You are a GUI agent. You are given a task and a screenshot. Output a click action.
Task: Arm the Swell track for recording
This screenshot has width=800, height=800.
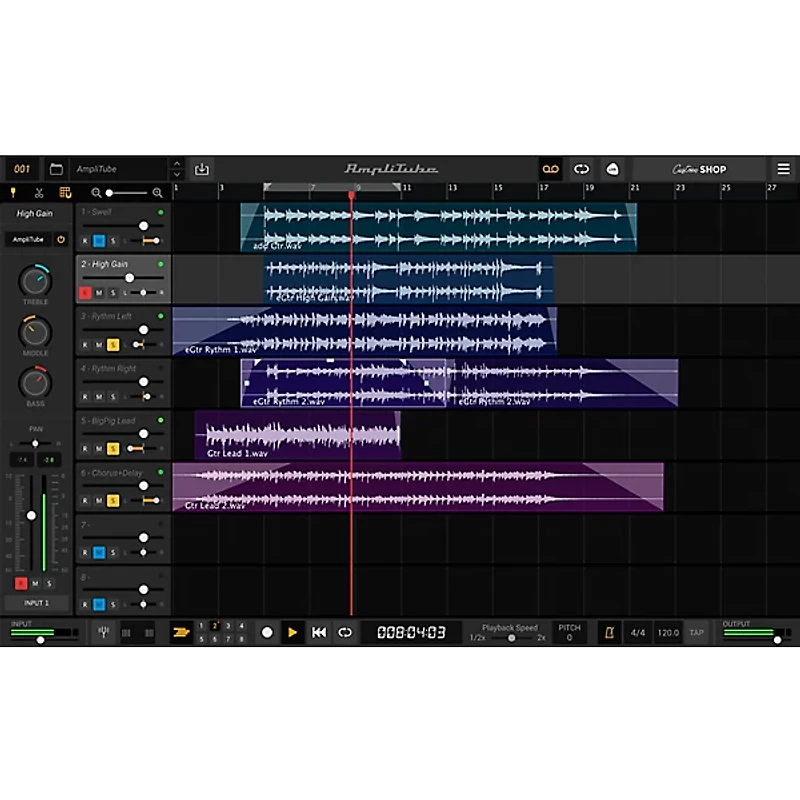(85, 240)
